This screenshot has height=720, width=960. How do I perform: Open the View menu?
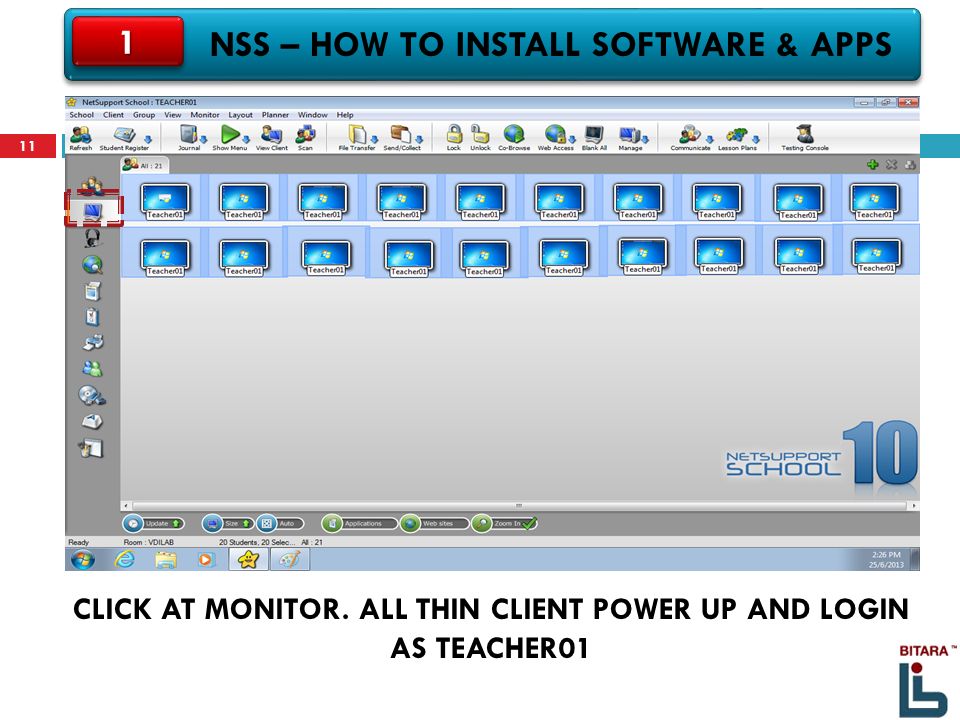point(173,114)
